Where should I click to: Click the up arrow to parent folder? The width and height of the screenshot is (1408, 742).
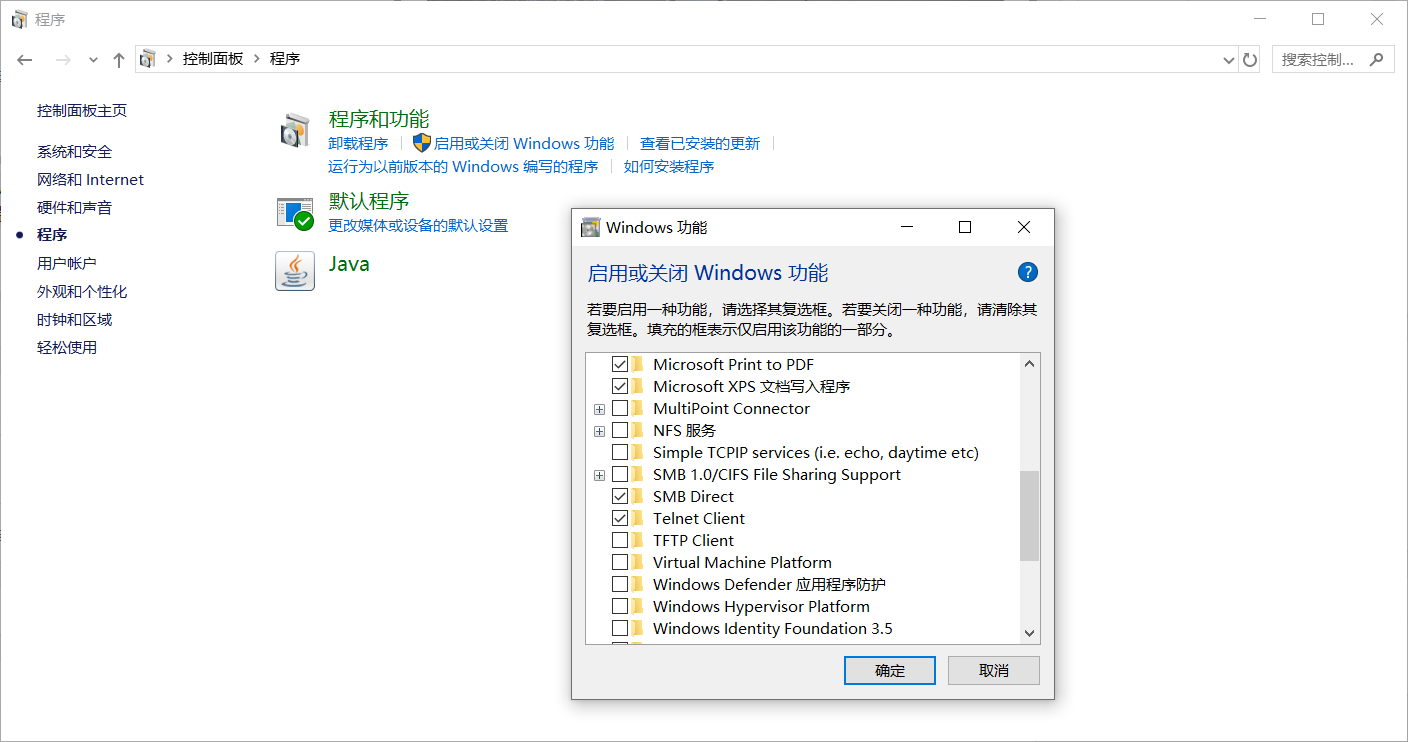coord(119,60)
